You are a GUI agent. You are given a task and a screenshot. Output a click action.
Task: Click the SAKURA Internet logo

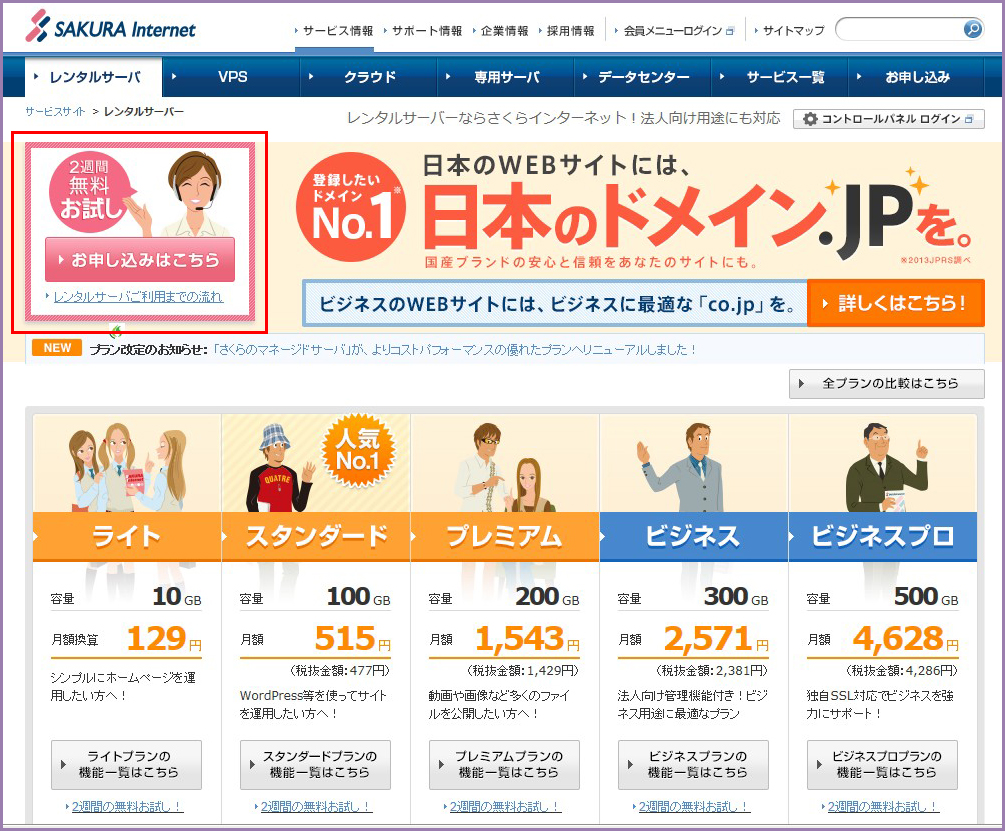pos(111,28)
